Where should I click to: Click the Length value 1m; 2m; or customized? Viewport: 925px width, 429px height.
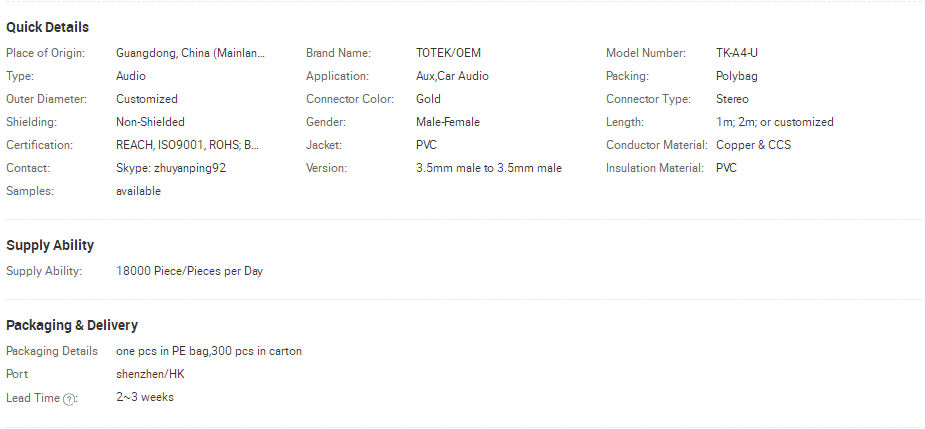775,122
